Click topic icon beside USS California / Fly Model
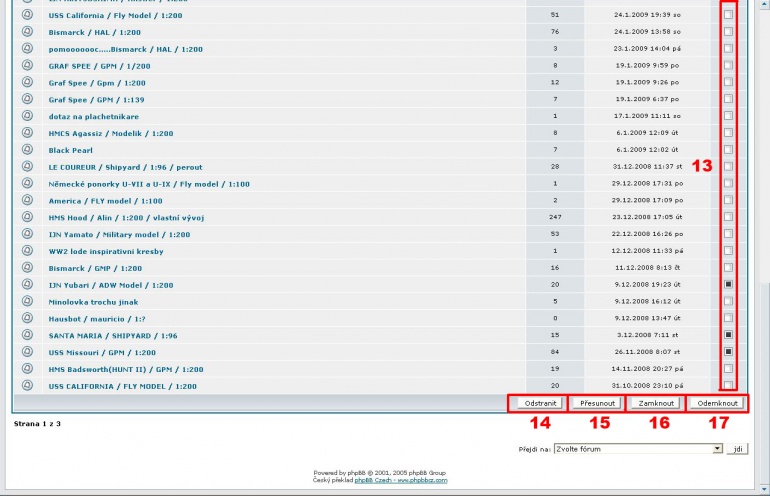Viewport: 770px width, 496px height. click(x=28, y=15)
